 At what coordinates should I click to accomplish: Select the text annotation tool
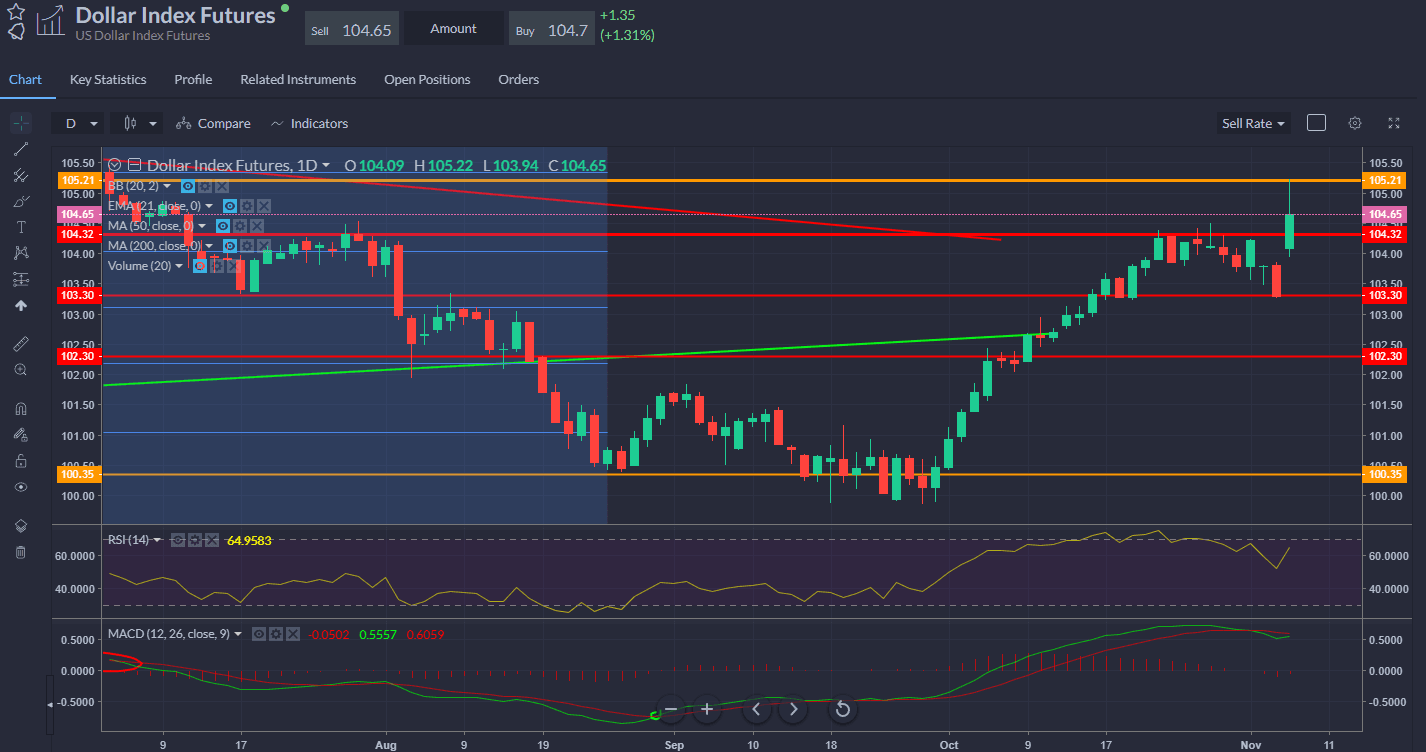point(21,227)
